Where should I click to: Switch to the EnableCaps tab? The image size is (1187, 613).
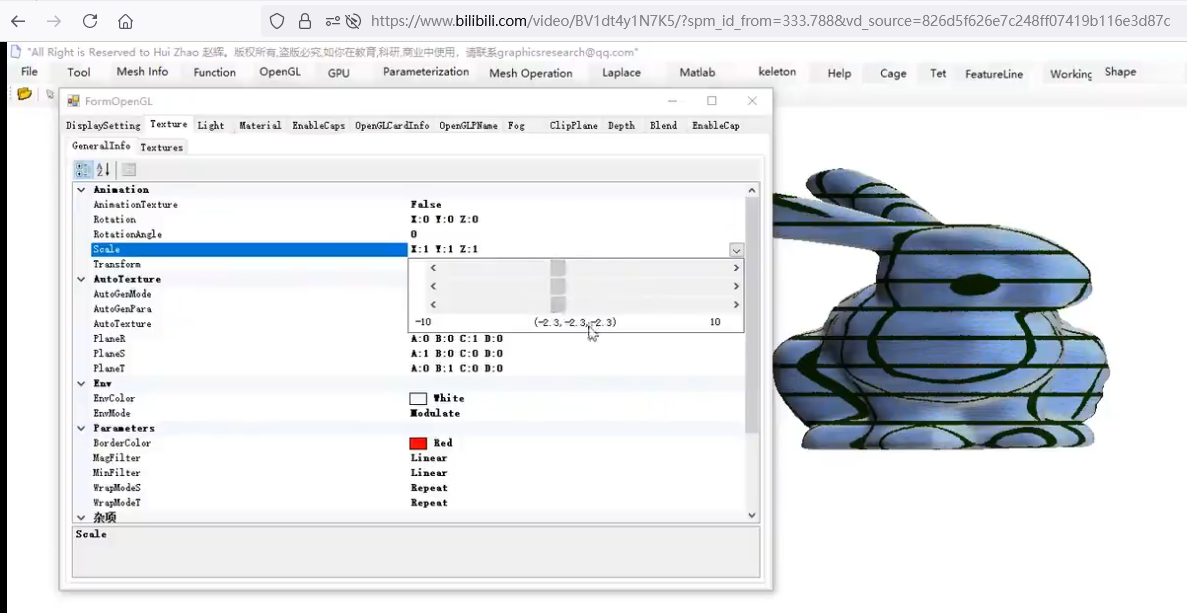(319, 126)
